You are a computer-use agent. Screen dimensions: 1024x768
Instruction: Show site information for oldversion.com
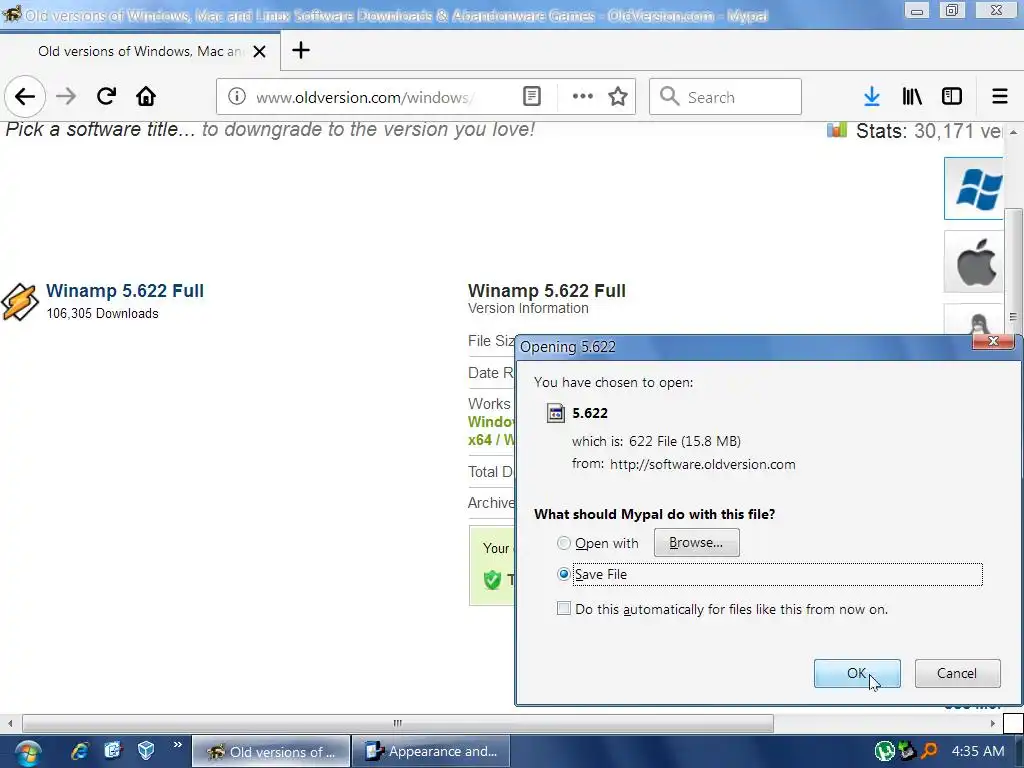click(x=236, y=97)
